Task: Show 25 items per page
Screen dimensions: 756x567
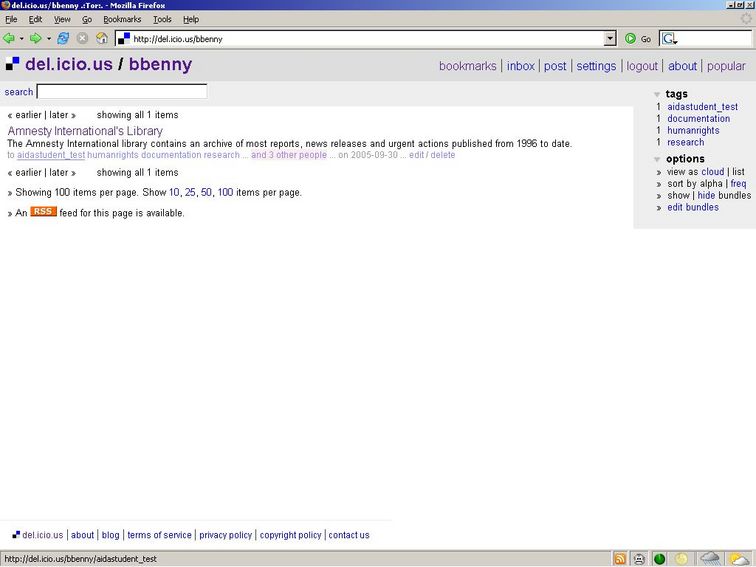Action: coord(190,192)
